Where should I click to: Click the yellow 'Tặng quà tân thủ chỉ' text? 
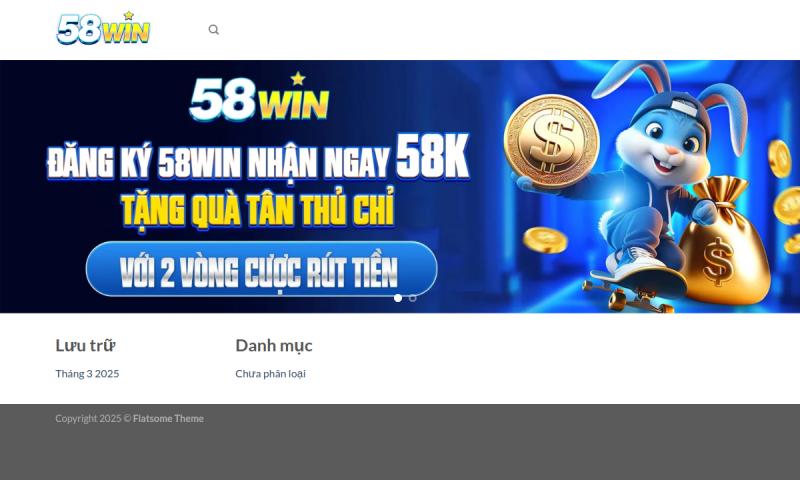pyautogui.click(x=258, y=208)
